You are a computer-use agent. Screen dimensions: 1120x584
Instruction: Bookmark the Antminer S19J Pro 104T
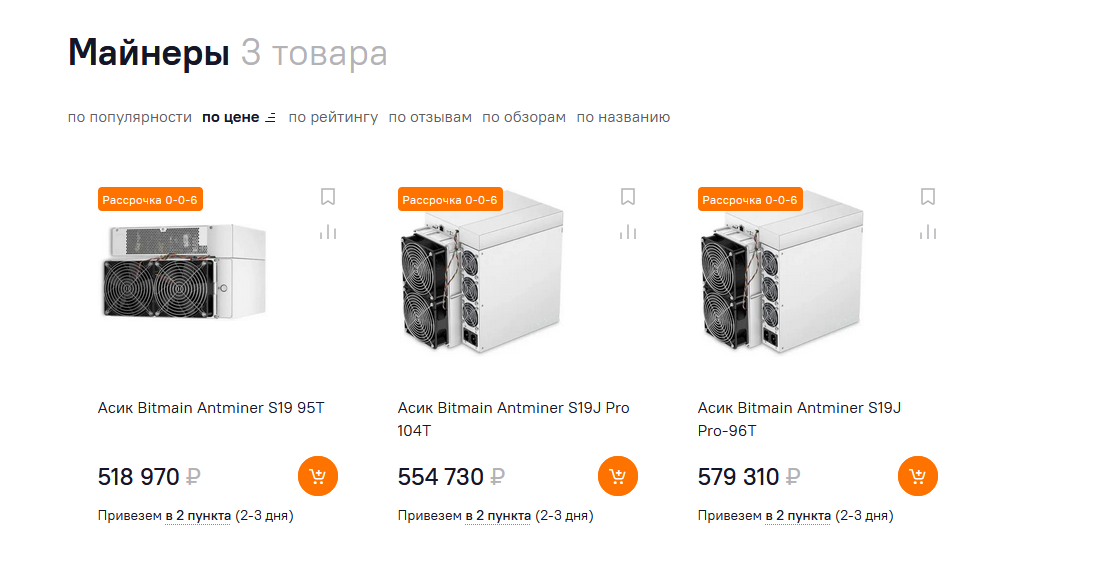[x=628, y=197]
